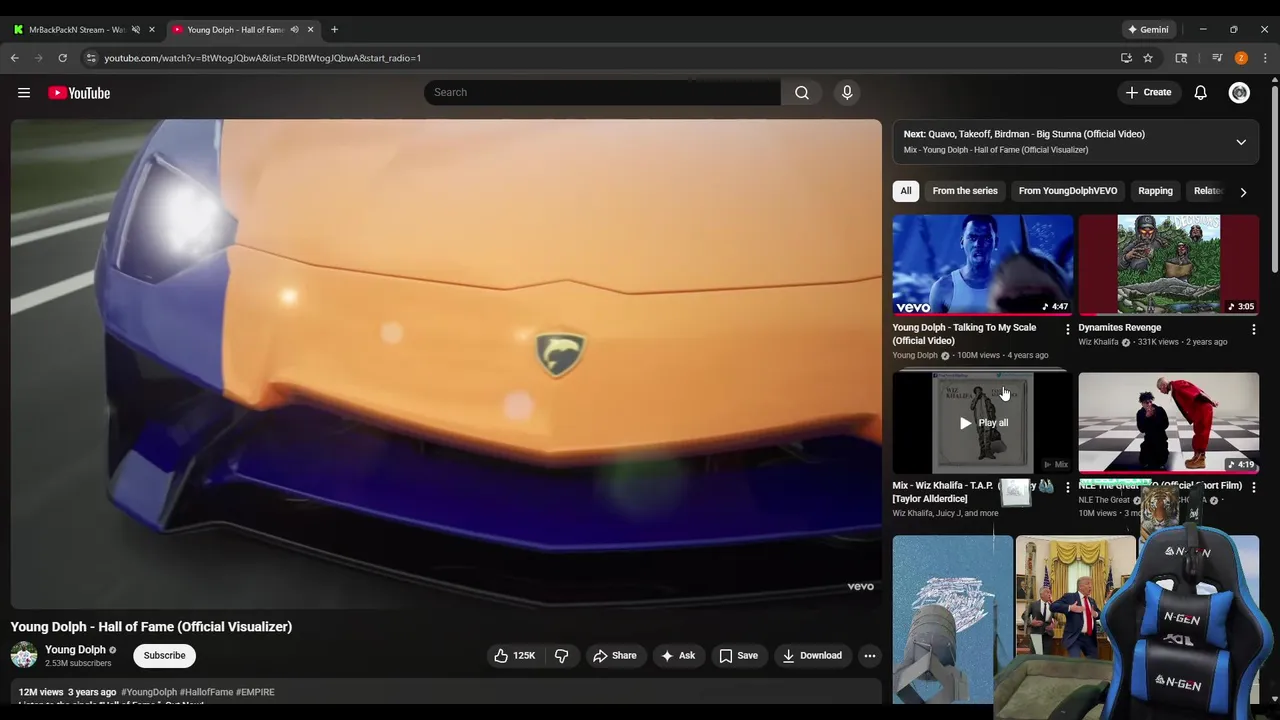1280x720 pixels.
Task: Expand the Next up mix playlist panel
Action: coord(1241,142)
